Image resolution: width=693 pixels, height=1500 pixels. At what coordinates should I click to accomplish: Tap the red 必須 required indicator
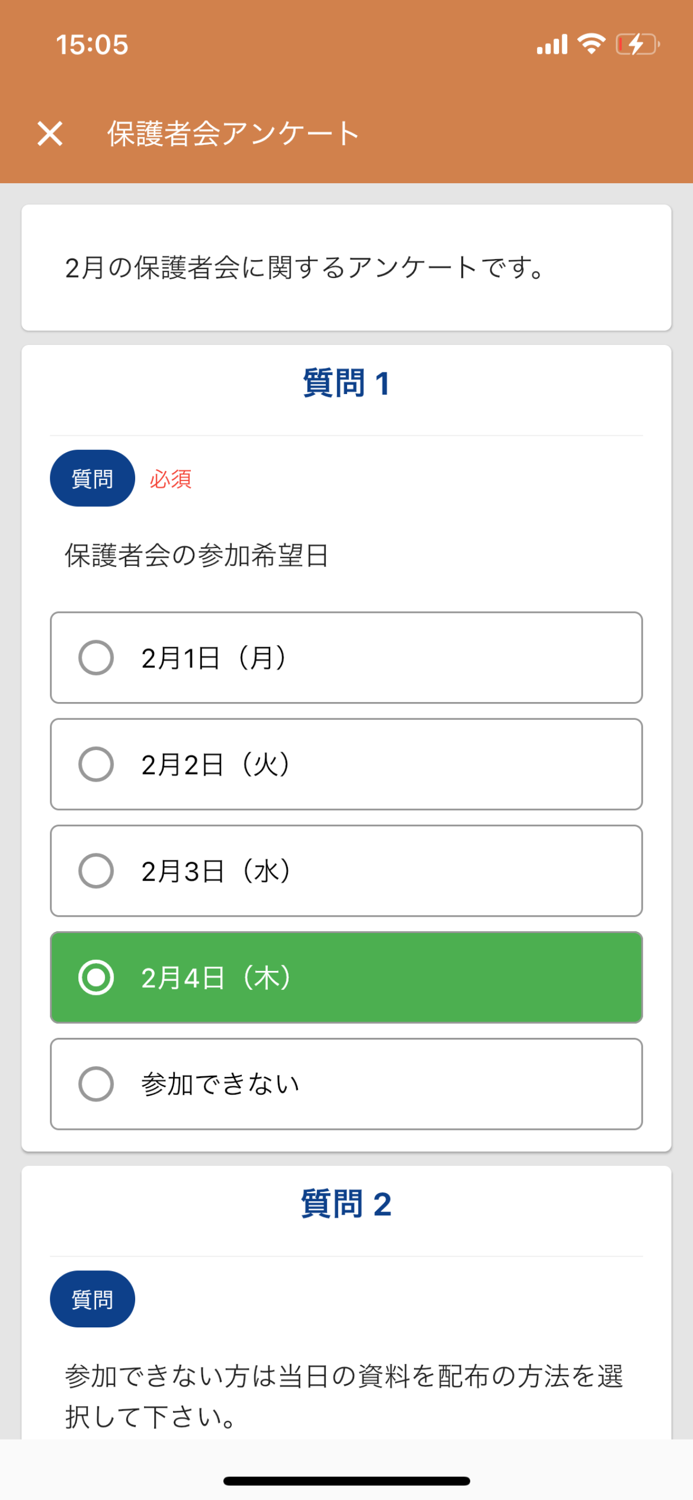pos(170,479)
